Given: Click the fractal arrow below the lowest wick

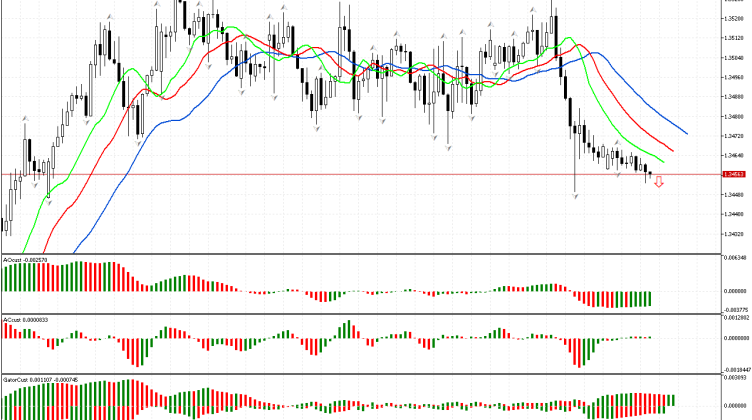Looking at the screenshot, I should pos(575,199).
